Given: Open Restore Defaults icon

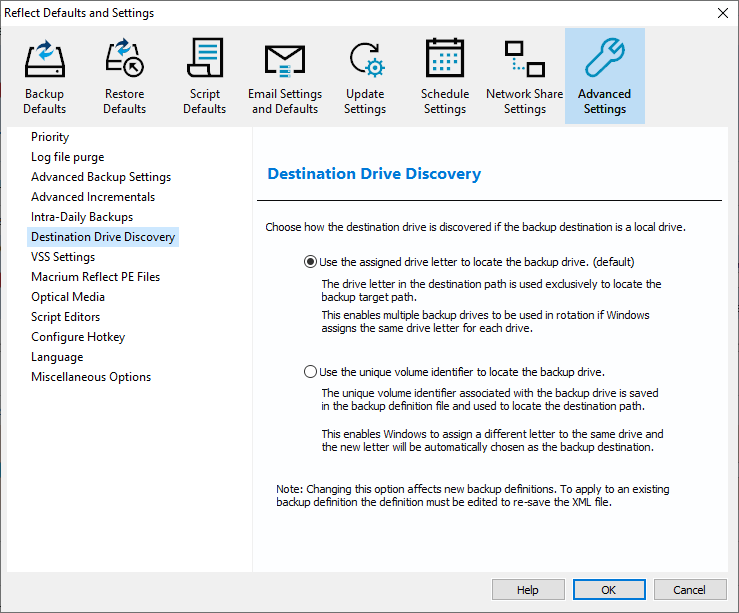Looking at the screenshot, I should tap(124, 60).
